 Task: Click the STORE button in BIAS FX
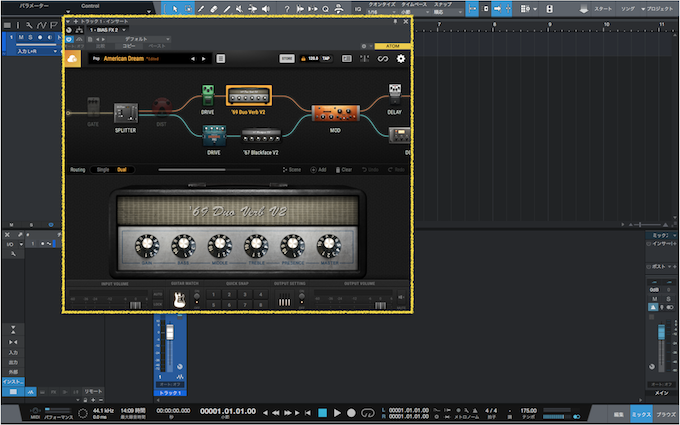point(287,59)
